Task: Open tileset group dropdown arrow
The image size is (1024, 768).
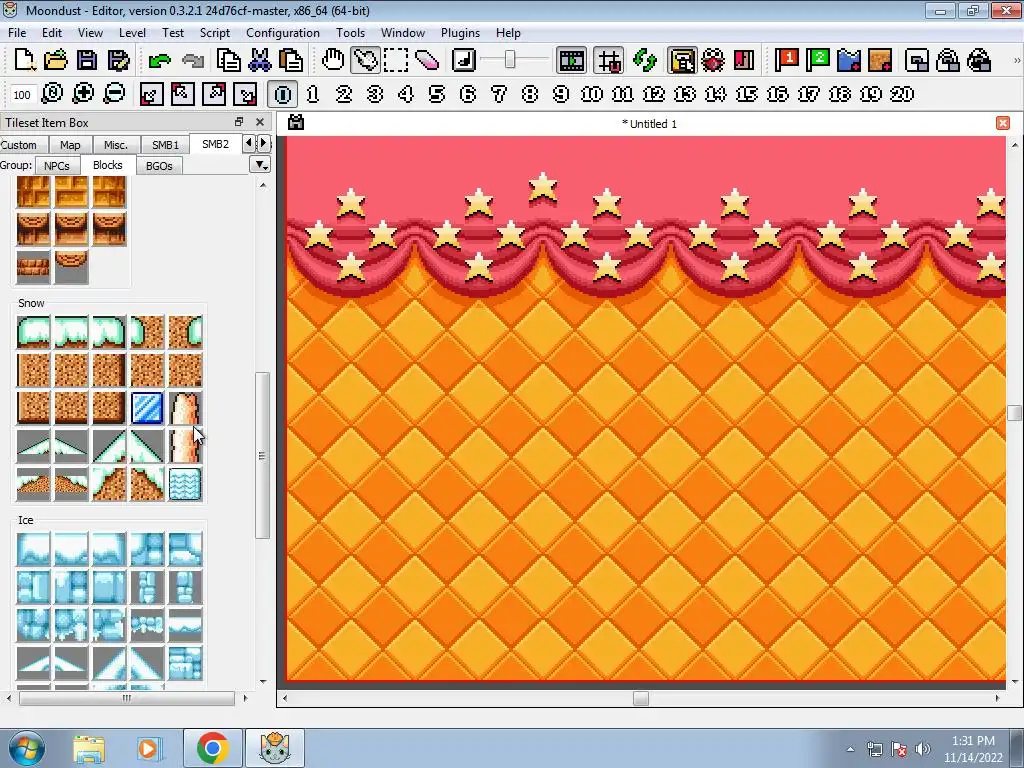Action: click(x=261, y=165)
